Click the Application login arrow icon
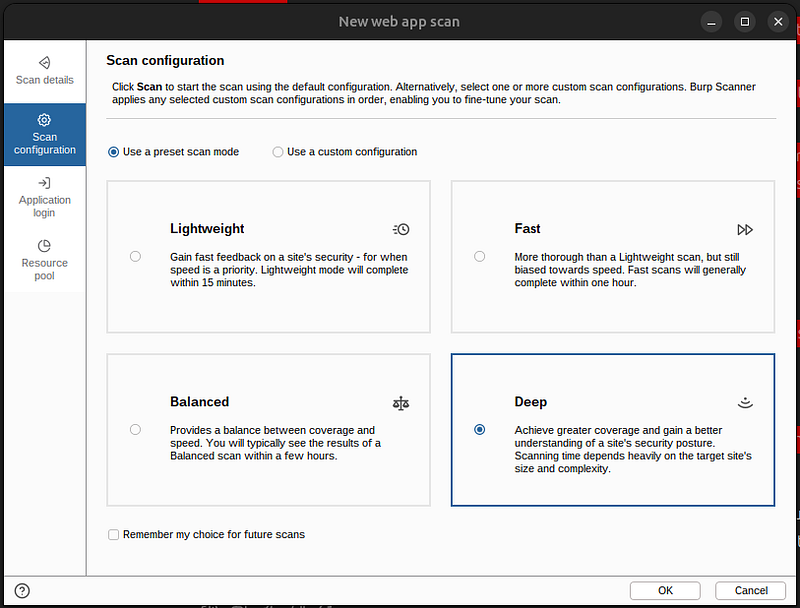This screenshot has width=800, height=608. pyautogui.click(x=44, y=183)
